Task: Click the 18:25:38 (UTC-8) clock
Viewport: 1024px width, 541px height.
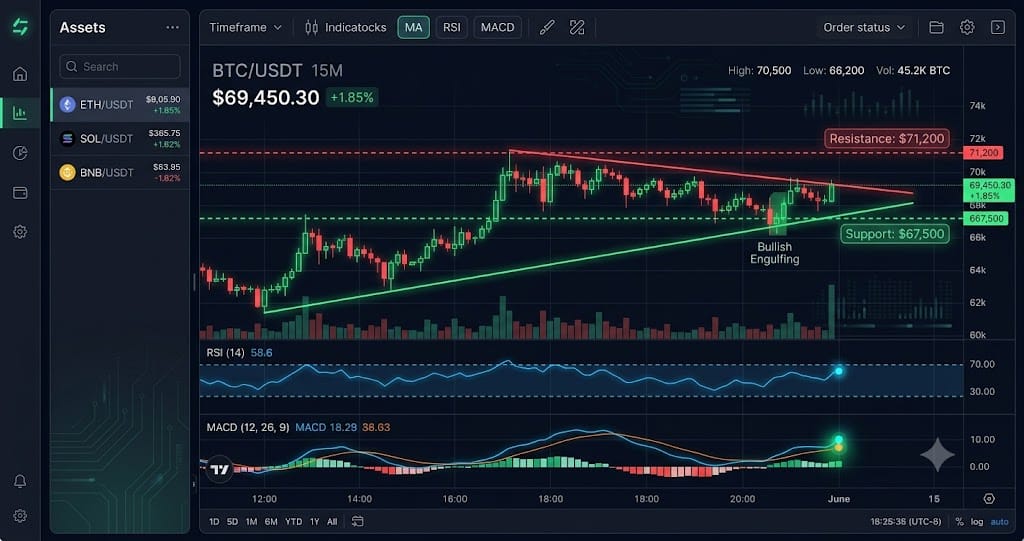Action: (x=906, y=521)
